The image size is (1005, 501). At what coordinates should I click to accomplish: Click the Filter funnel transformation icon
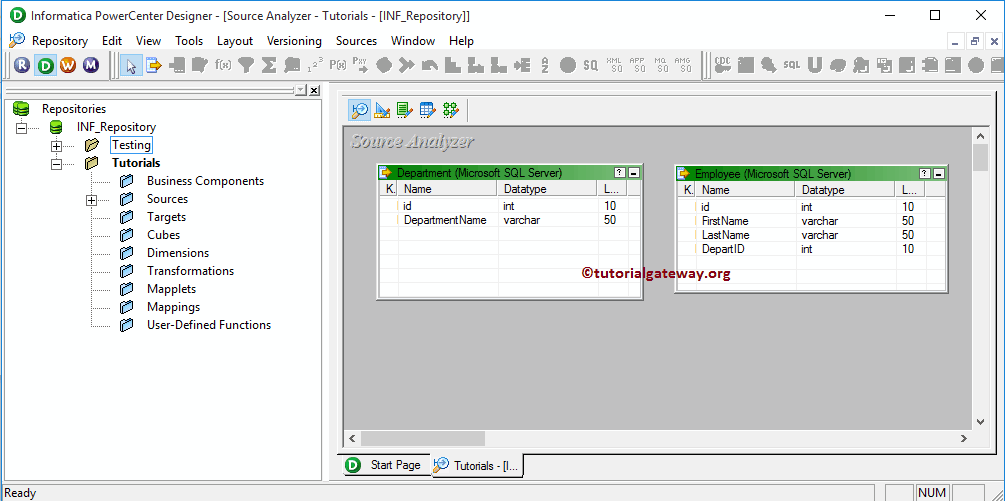pos(246,65)
